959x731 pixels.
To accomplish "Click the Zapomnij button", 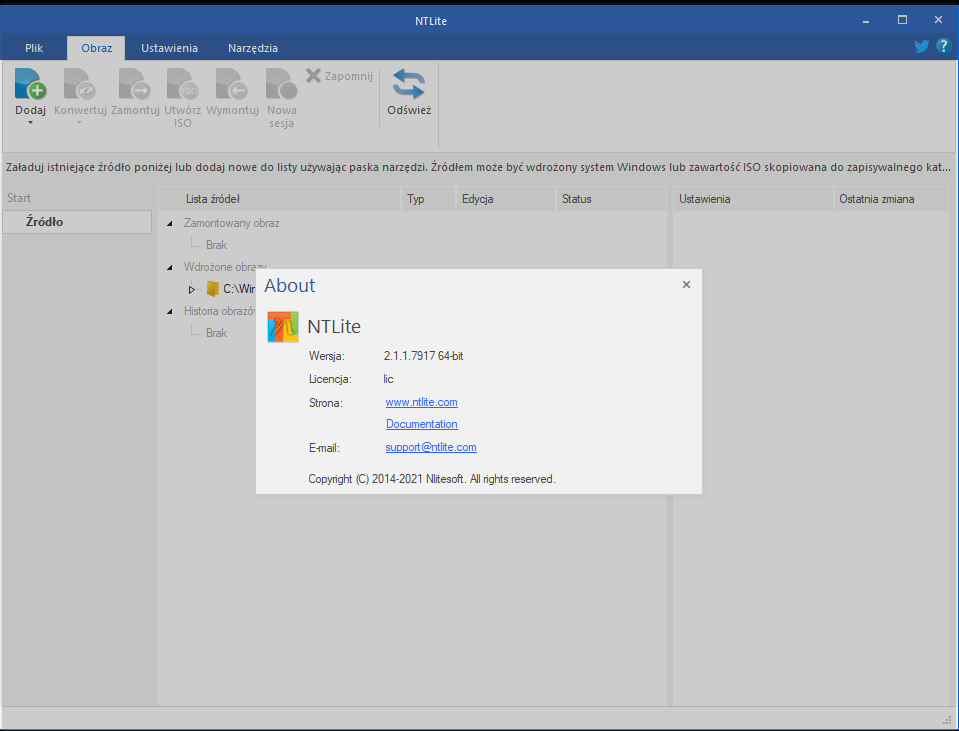I will (x=339, y=76).
